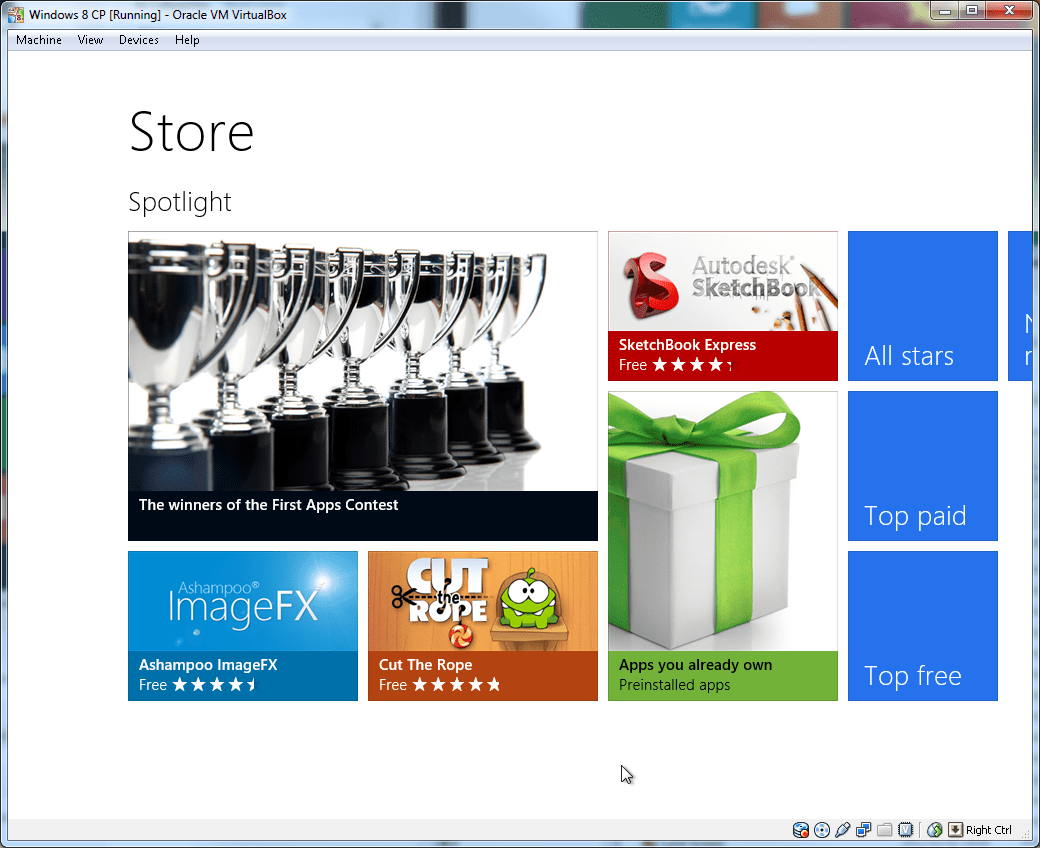Viewport: 1040px width, 848px height.
Task: Click the USB devices status icon
Action: (x=842, y=829)
